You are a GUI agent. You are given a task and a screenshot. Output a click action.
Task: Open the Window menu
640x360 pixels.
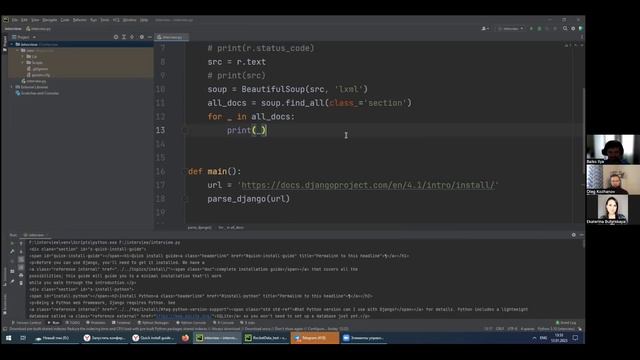[x=130, y=20]
